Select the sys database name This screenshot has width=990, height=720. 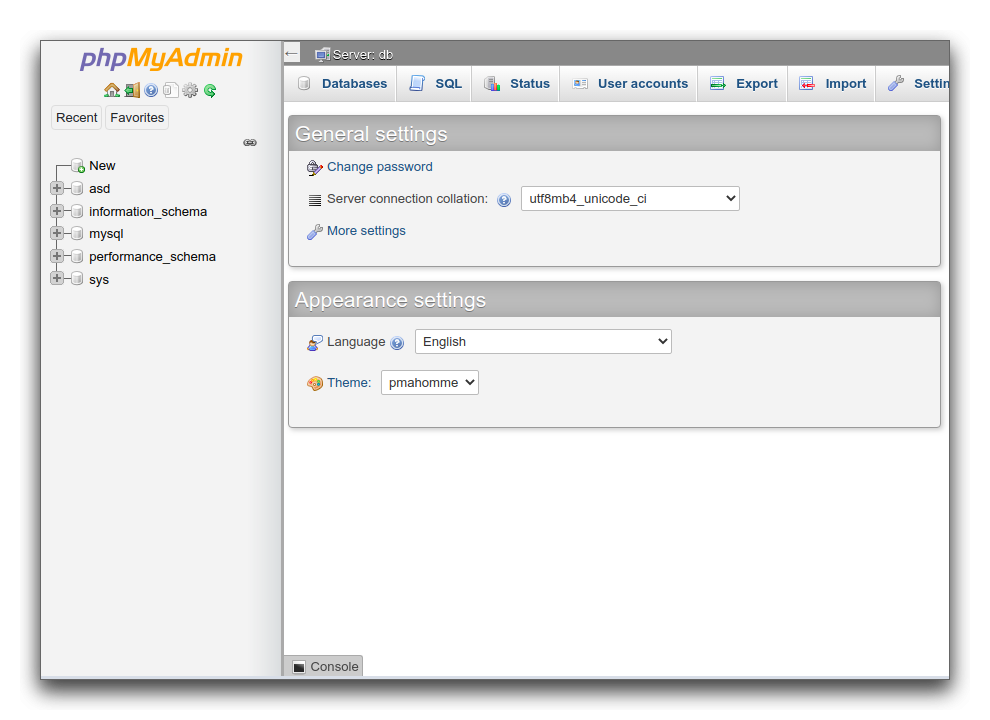pos(99,280)
